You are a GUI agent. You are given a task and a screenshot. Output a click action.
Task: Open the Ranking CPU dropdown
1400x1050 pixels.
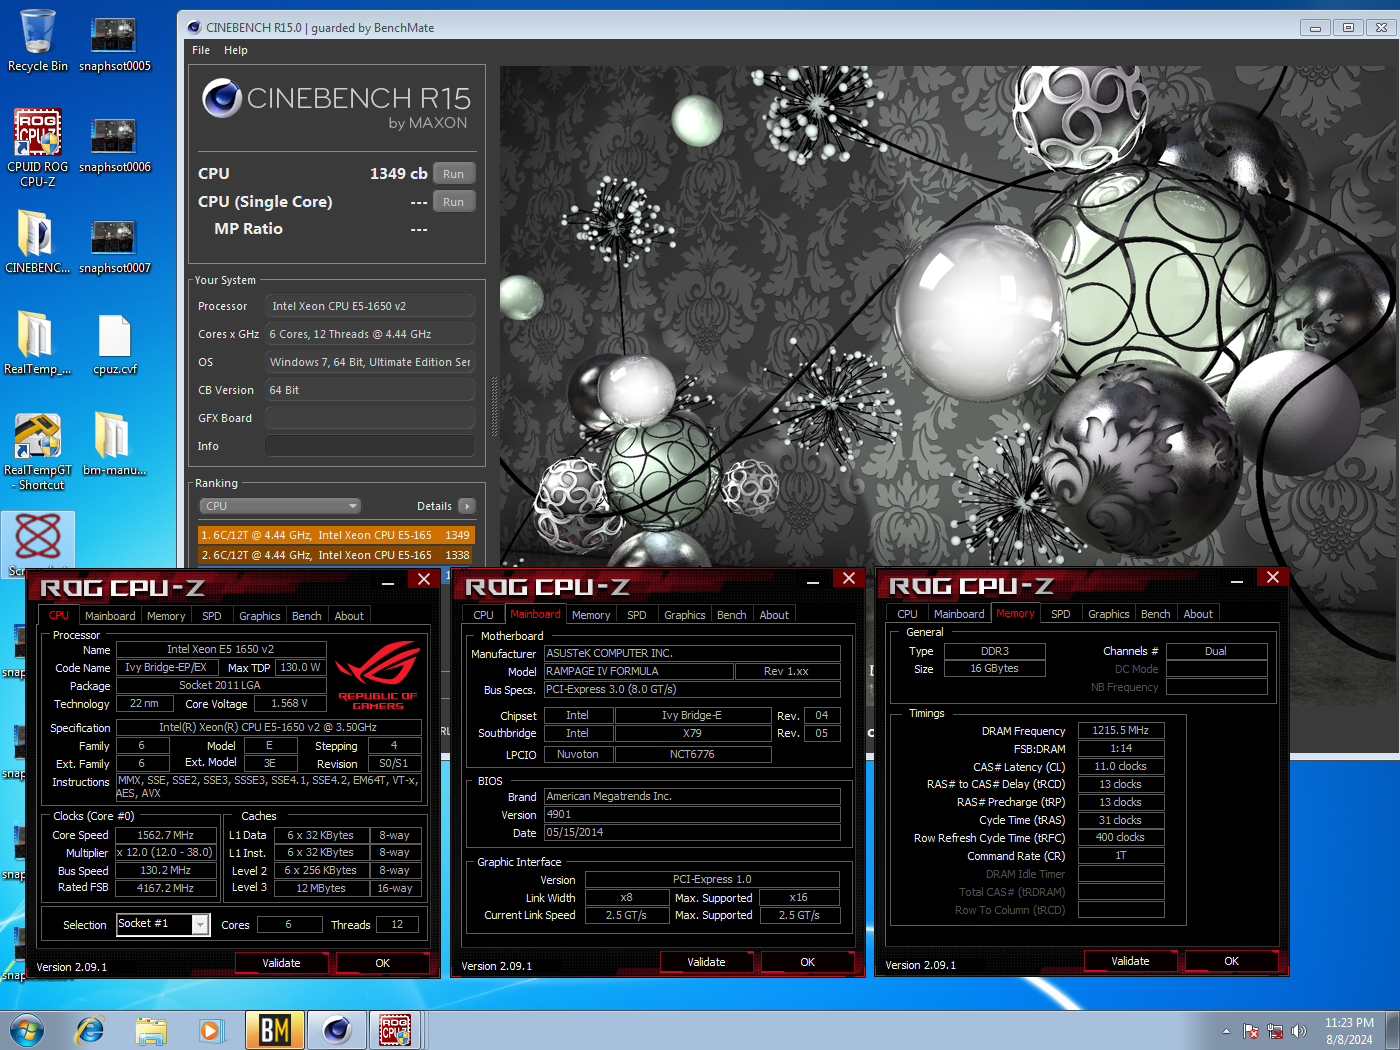[280, 506]
